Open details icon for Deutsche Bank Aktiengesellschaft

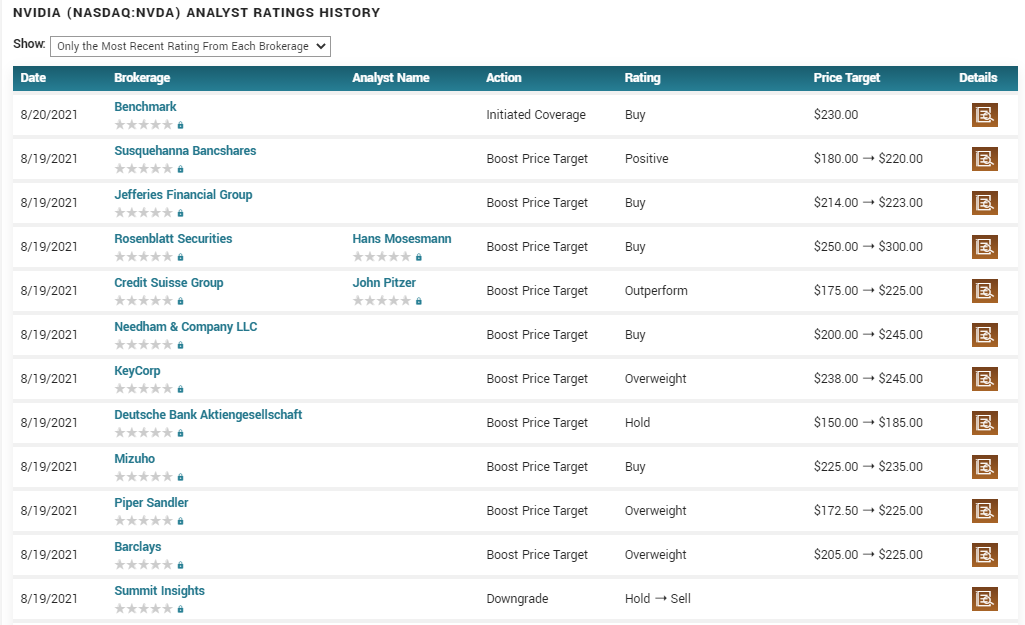tap(984, 422)
